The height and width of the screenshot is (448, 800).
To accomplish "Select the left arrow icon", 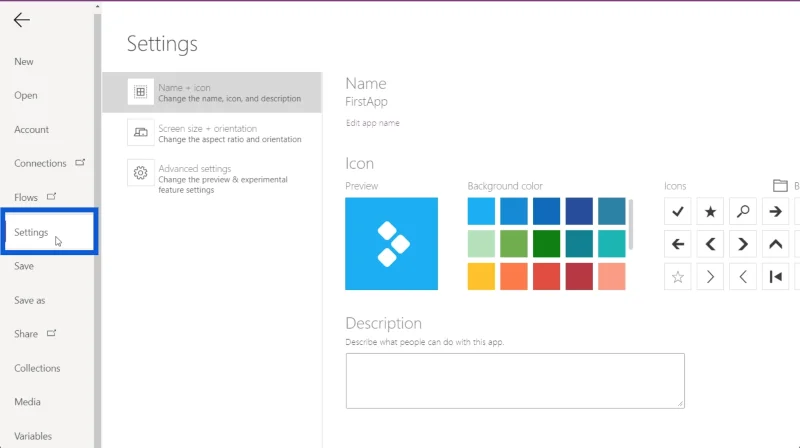I will coord(678,244).
